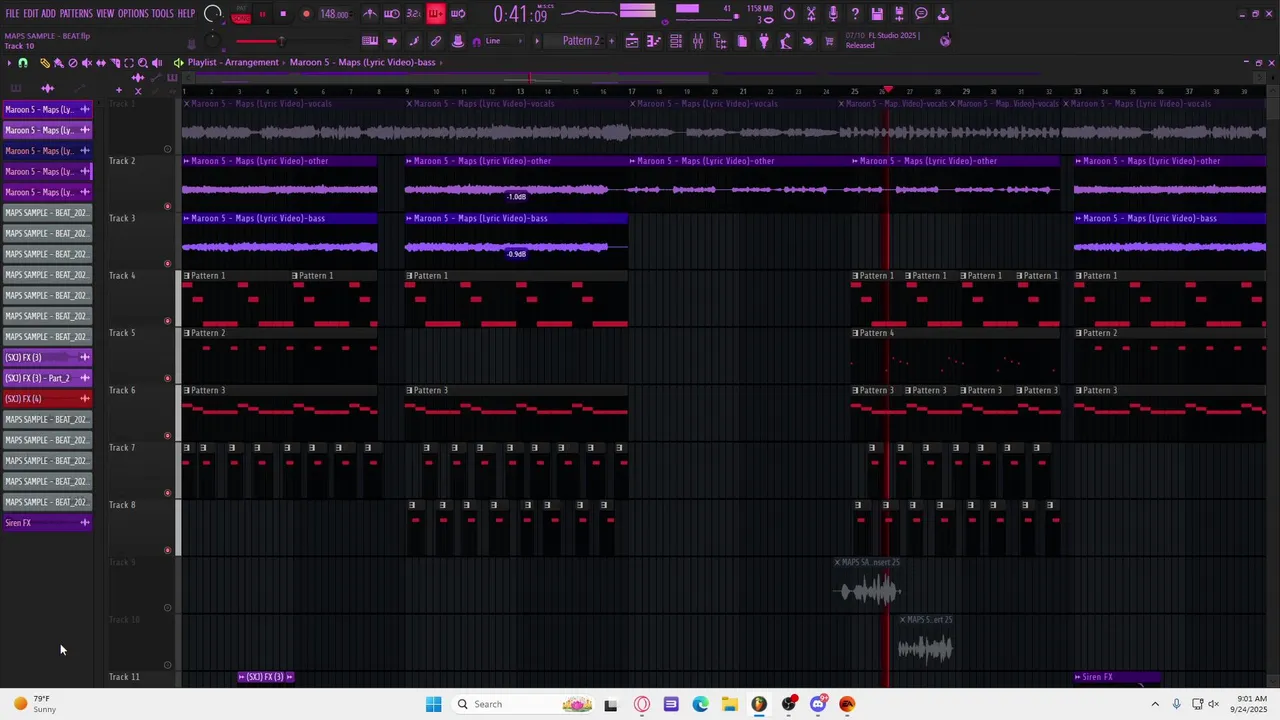Save new version icon
The height and width of the screenshot is (720, 1280).
point(899,14)
